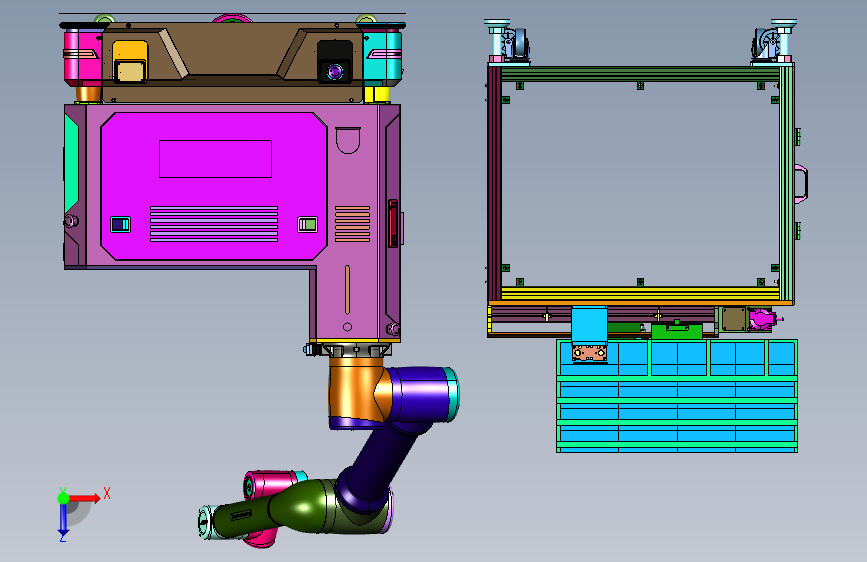Select the orange base joint of robot arm
This screenshot has height=562, width=867.
[356, 390]
